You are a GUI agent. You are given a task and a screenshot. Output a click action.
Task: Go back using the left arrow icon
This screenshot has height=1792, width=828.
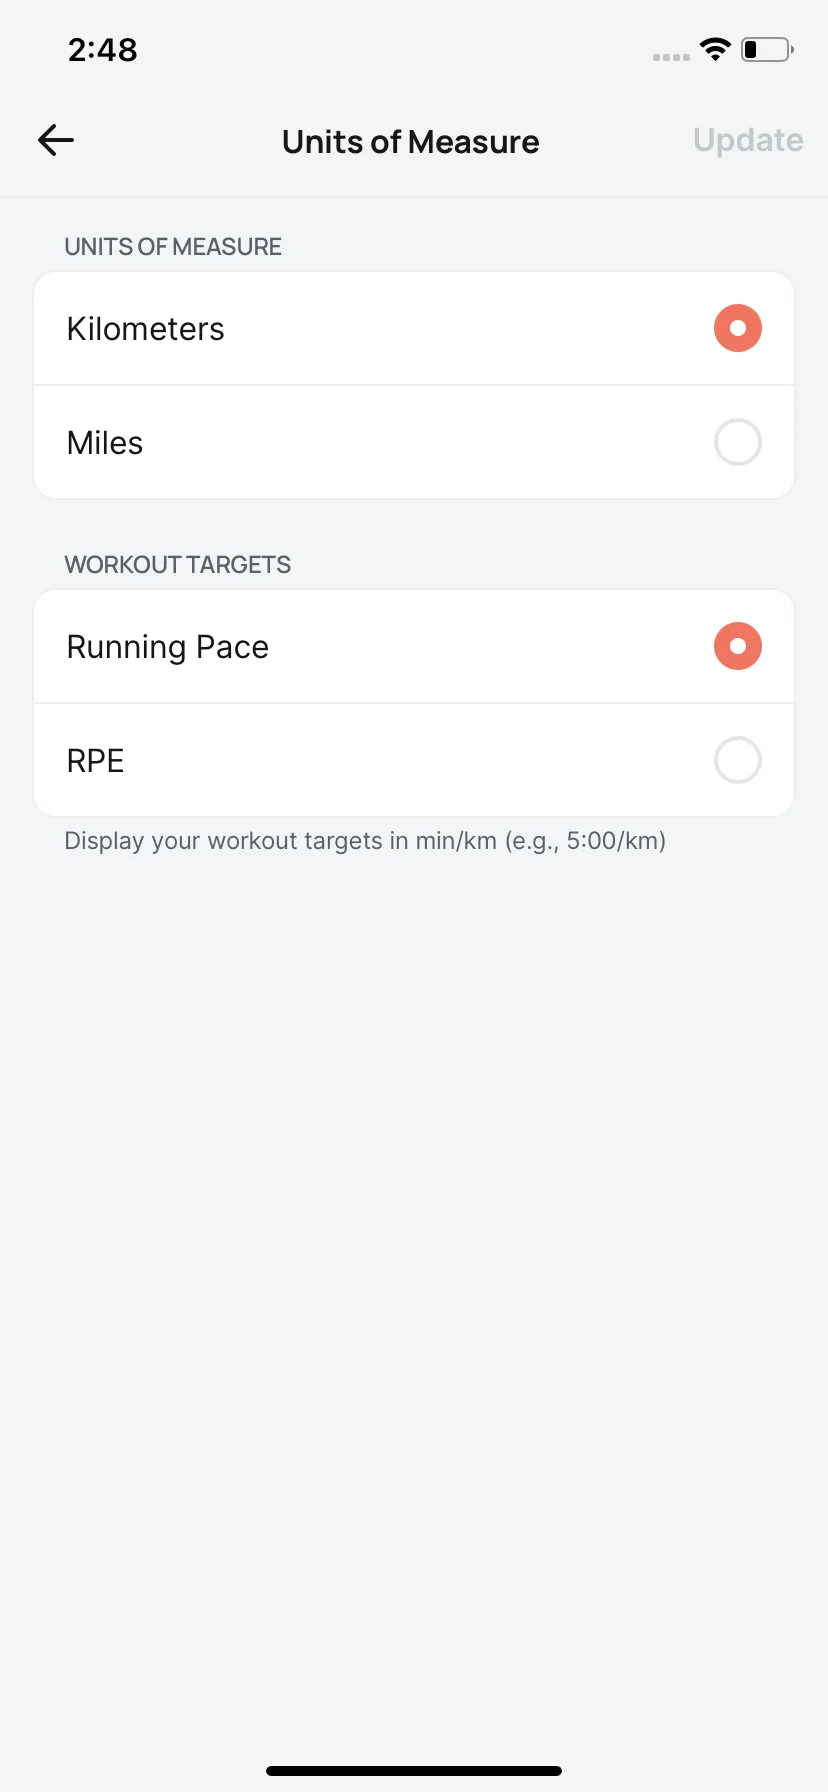[x=56, y=141]
